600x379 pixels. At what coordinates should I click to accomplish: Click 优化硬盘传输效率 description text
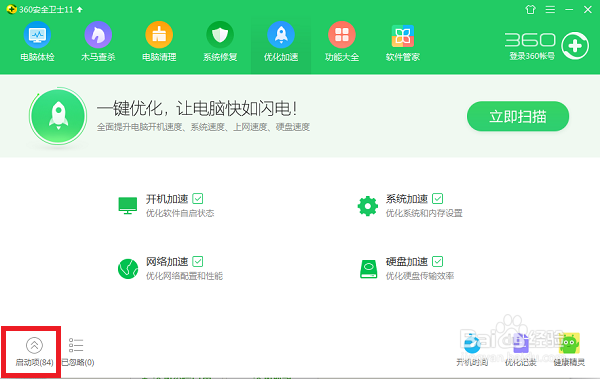[420, 276]
